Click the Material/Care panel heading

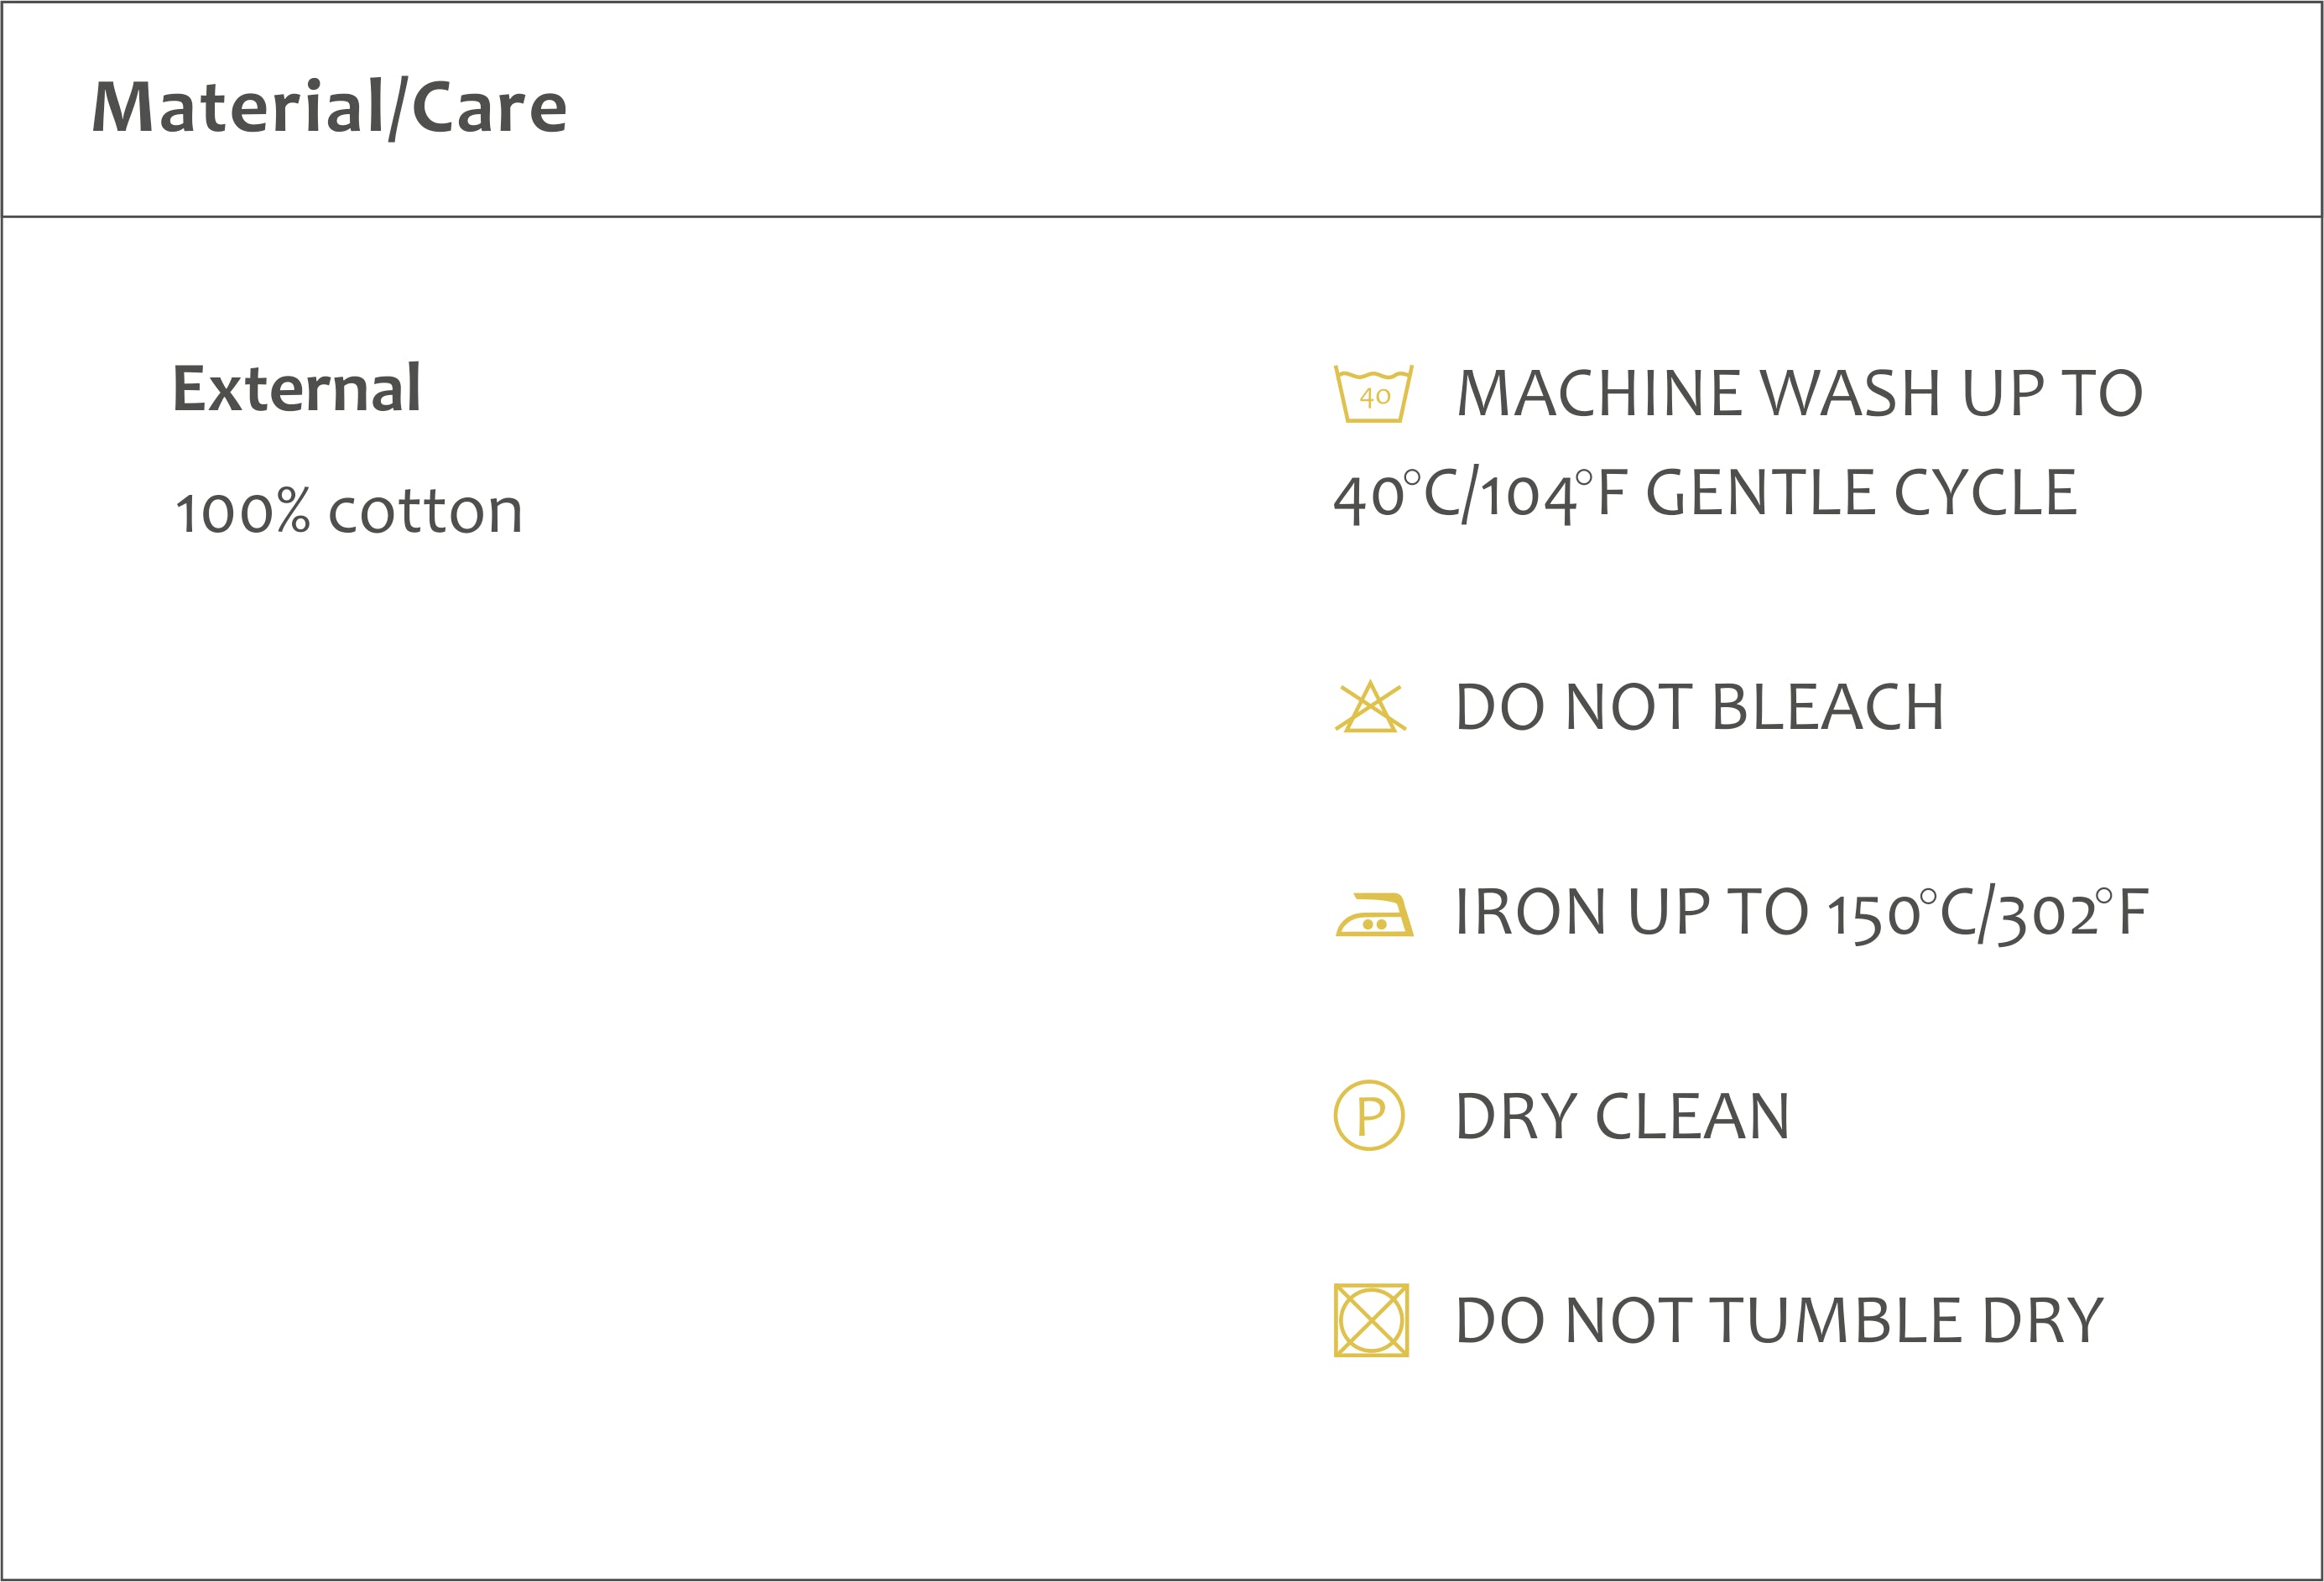(329, 107)
